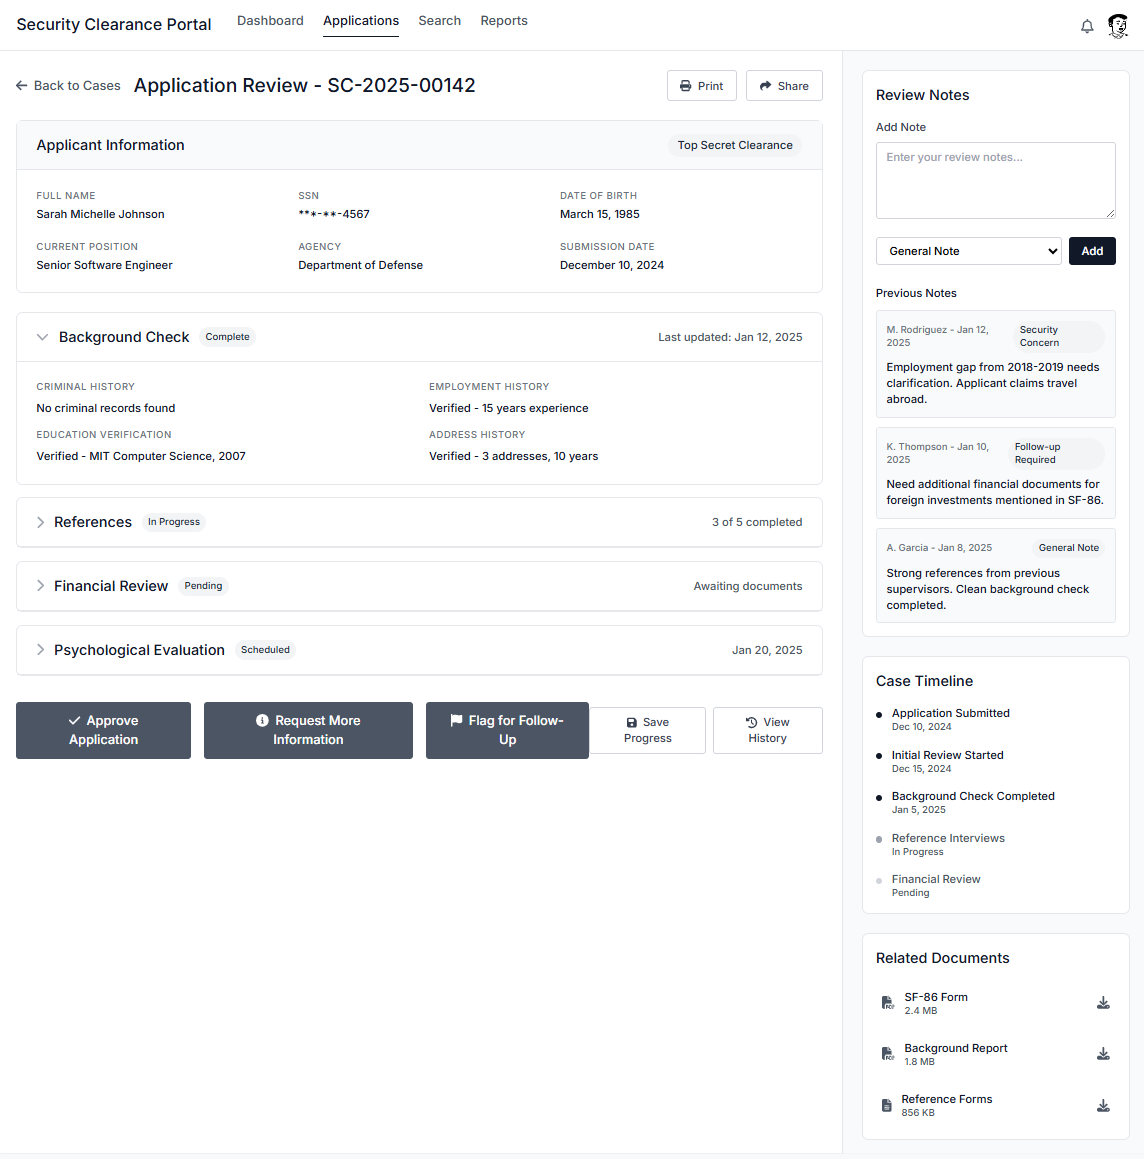This screenshot has height=1159, width=1144.
Task: Click 'No criminal records found' text
Action: 106,408
